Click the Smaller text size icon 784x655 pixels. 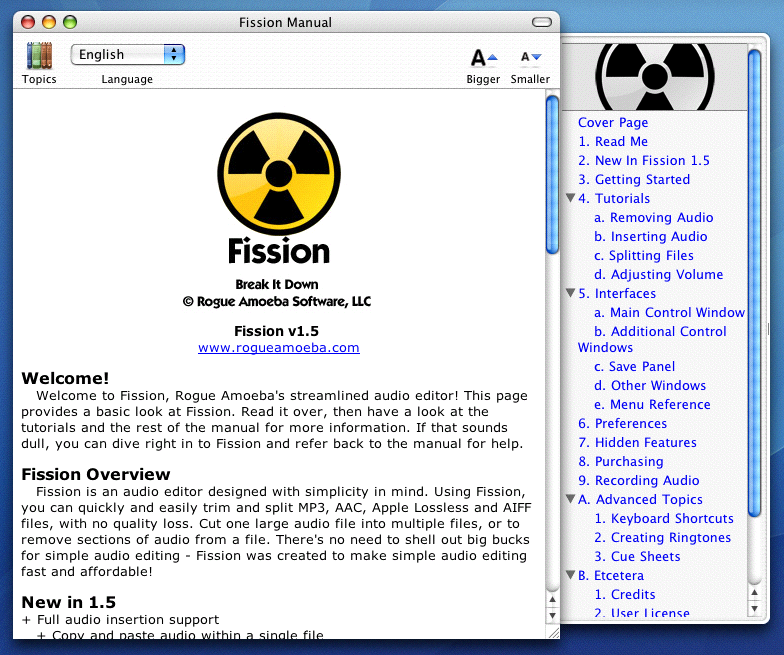click(530, 57)
